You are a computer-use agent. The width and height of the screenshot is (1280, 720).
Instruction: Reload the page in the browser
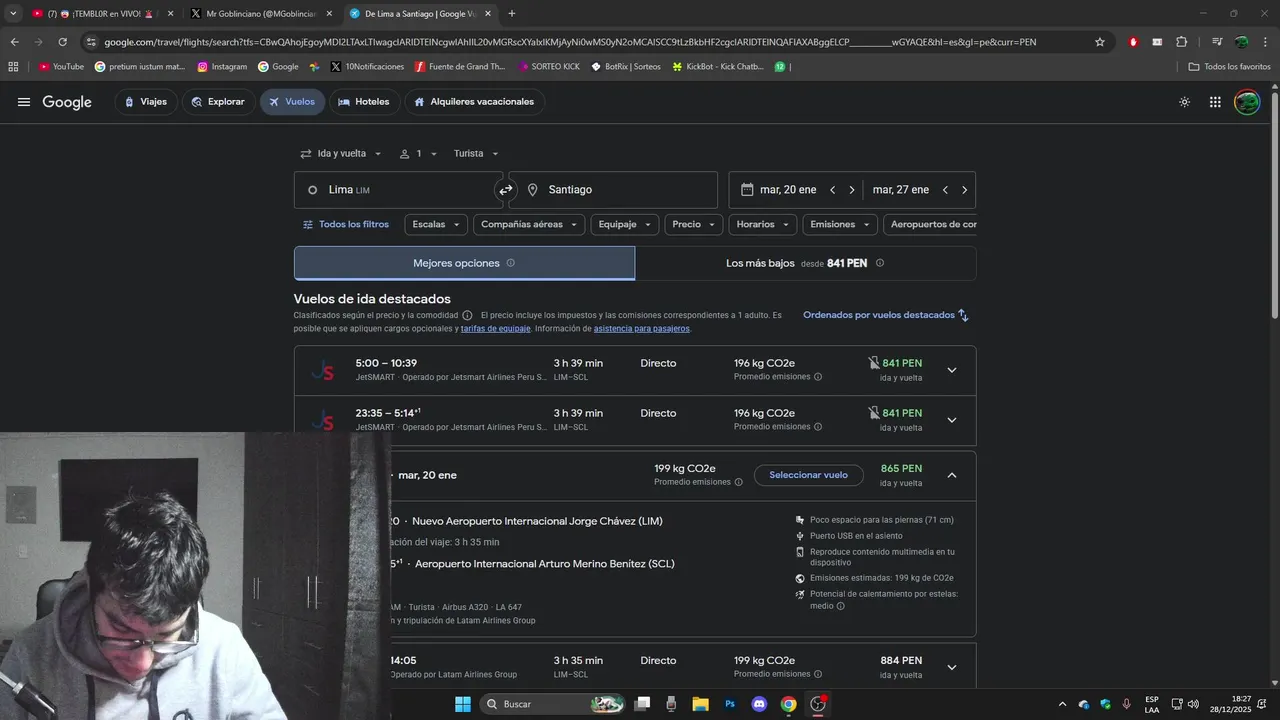62,42
